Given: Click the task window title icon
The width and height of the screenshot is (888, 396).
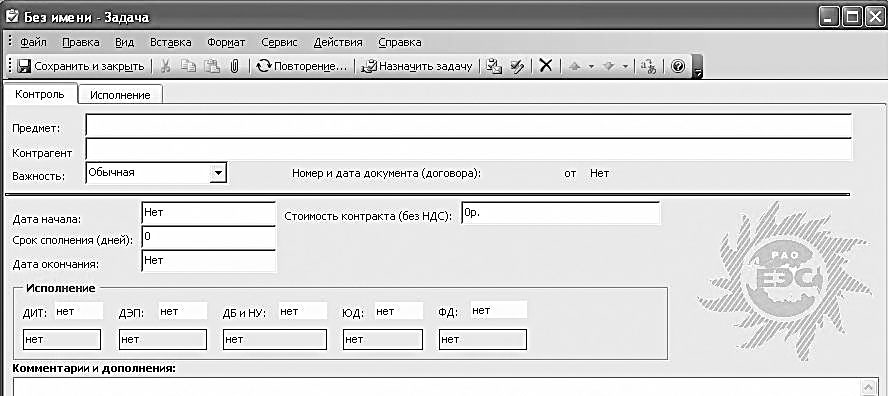Looking at the screenshot, I should [12, 16].
